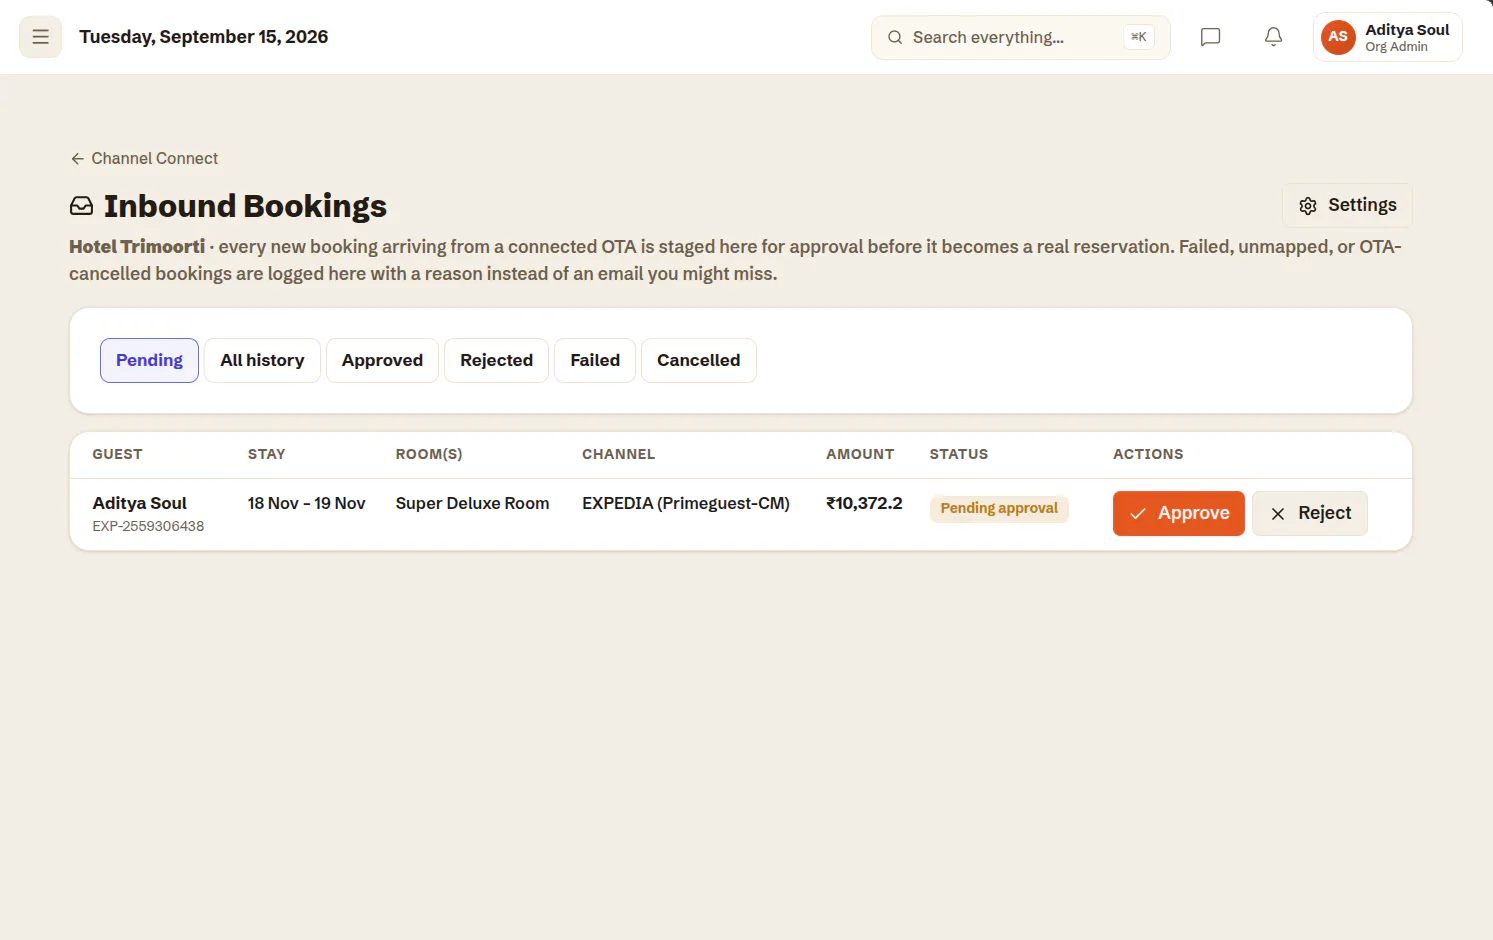Screen dimensions: 1493x940
Task: Click the amount ₹10,372.2
Action: tap(864, 503)
